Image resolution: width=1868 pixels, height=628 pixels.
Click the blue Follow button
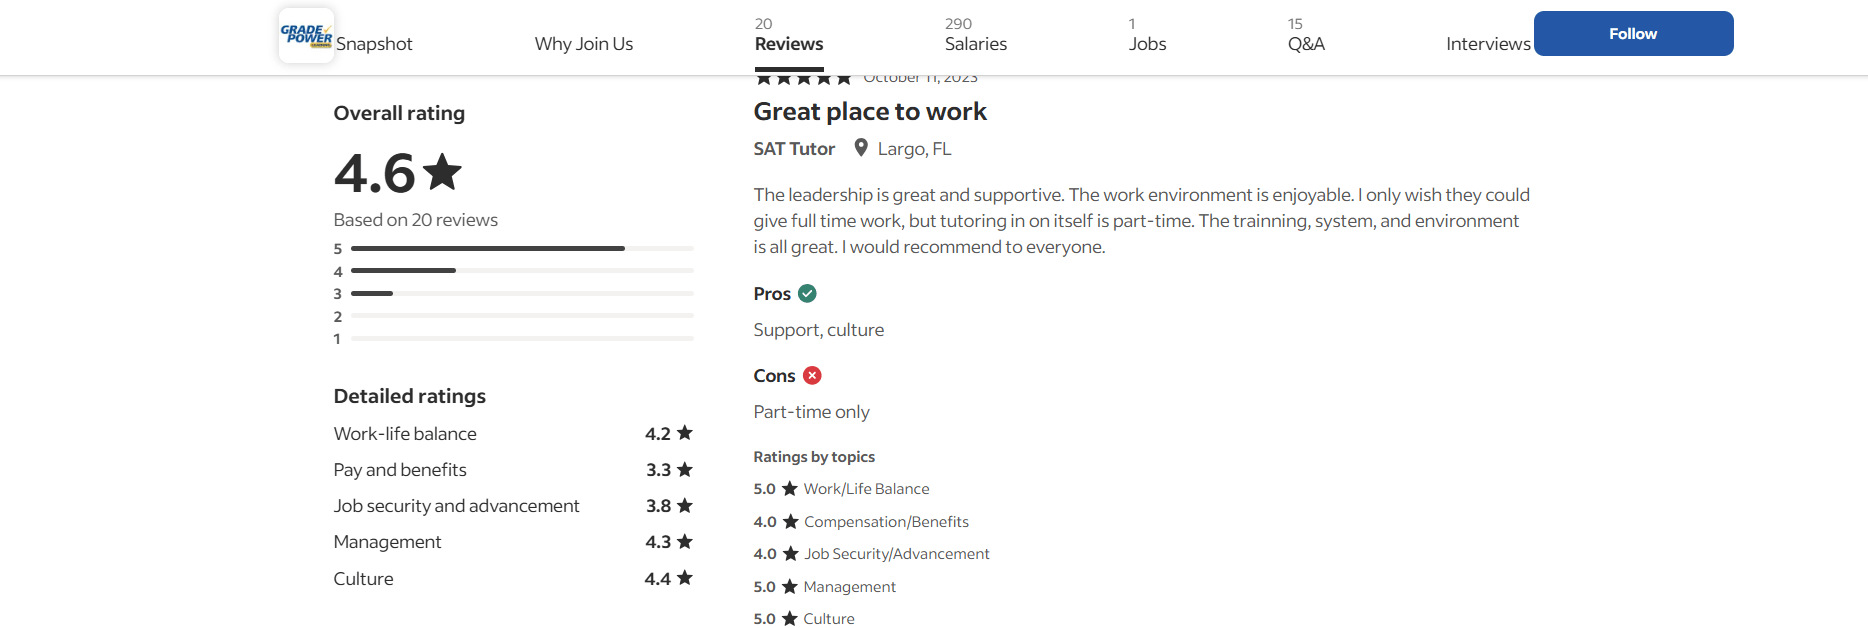(1634, 34)
